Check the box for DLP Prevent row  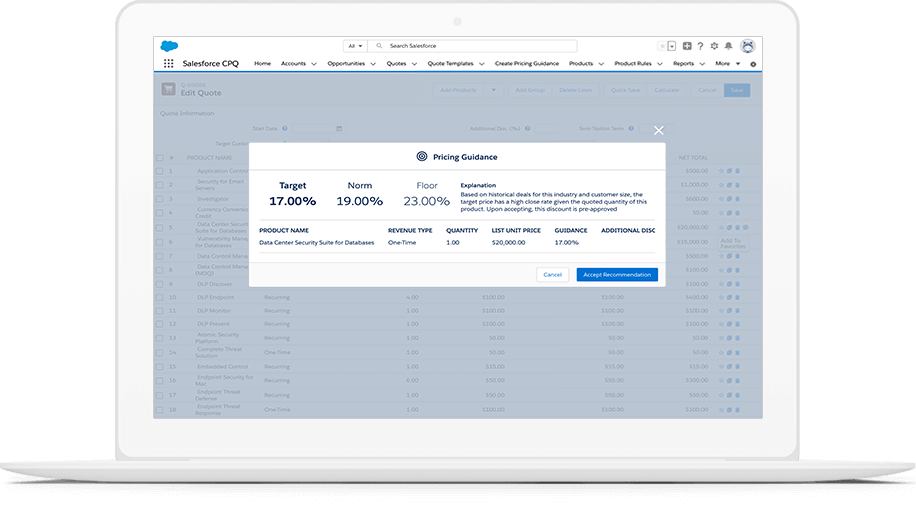coord(160,324)
